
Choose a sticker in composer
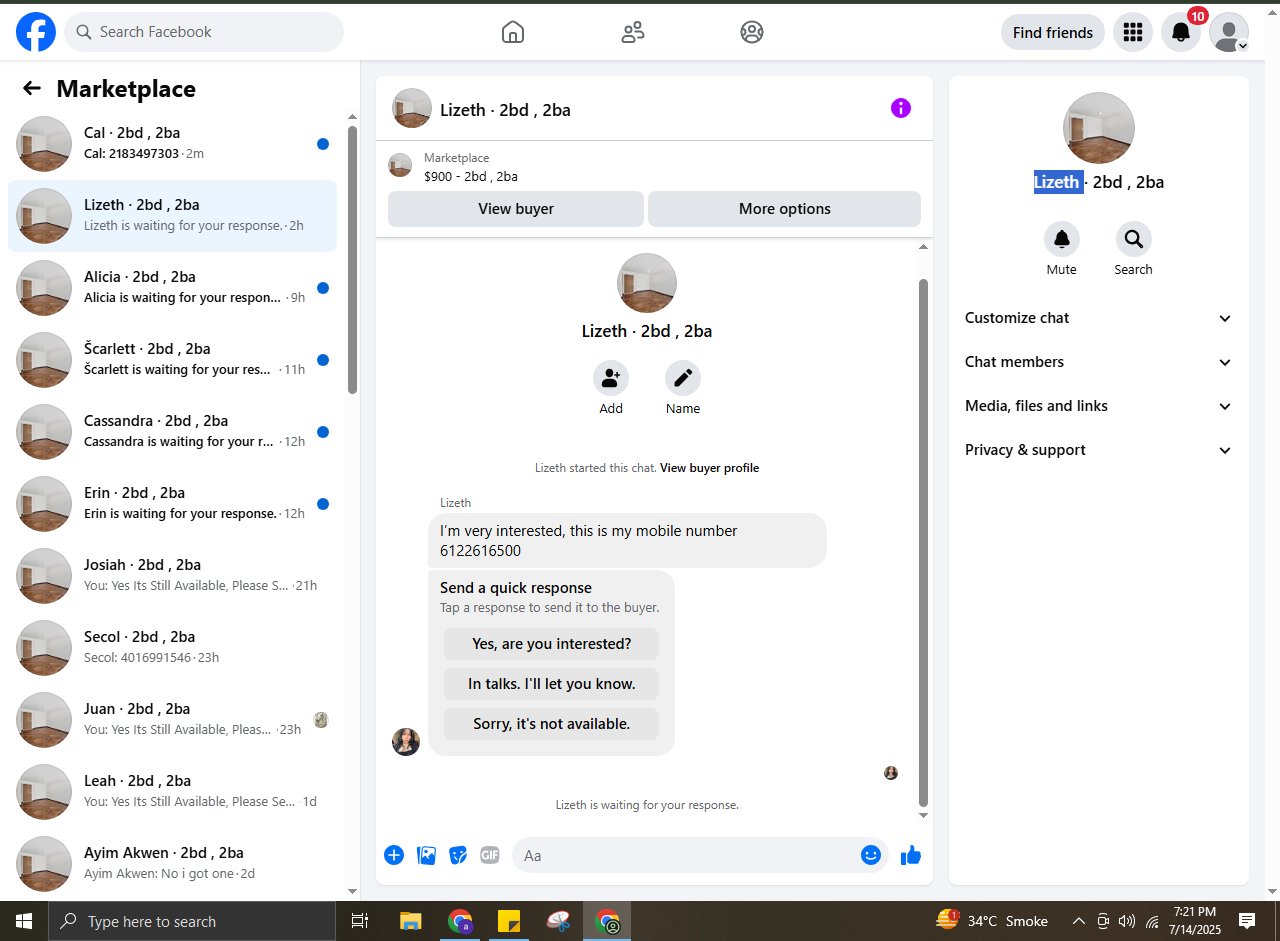tap(458, 855)
